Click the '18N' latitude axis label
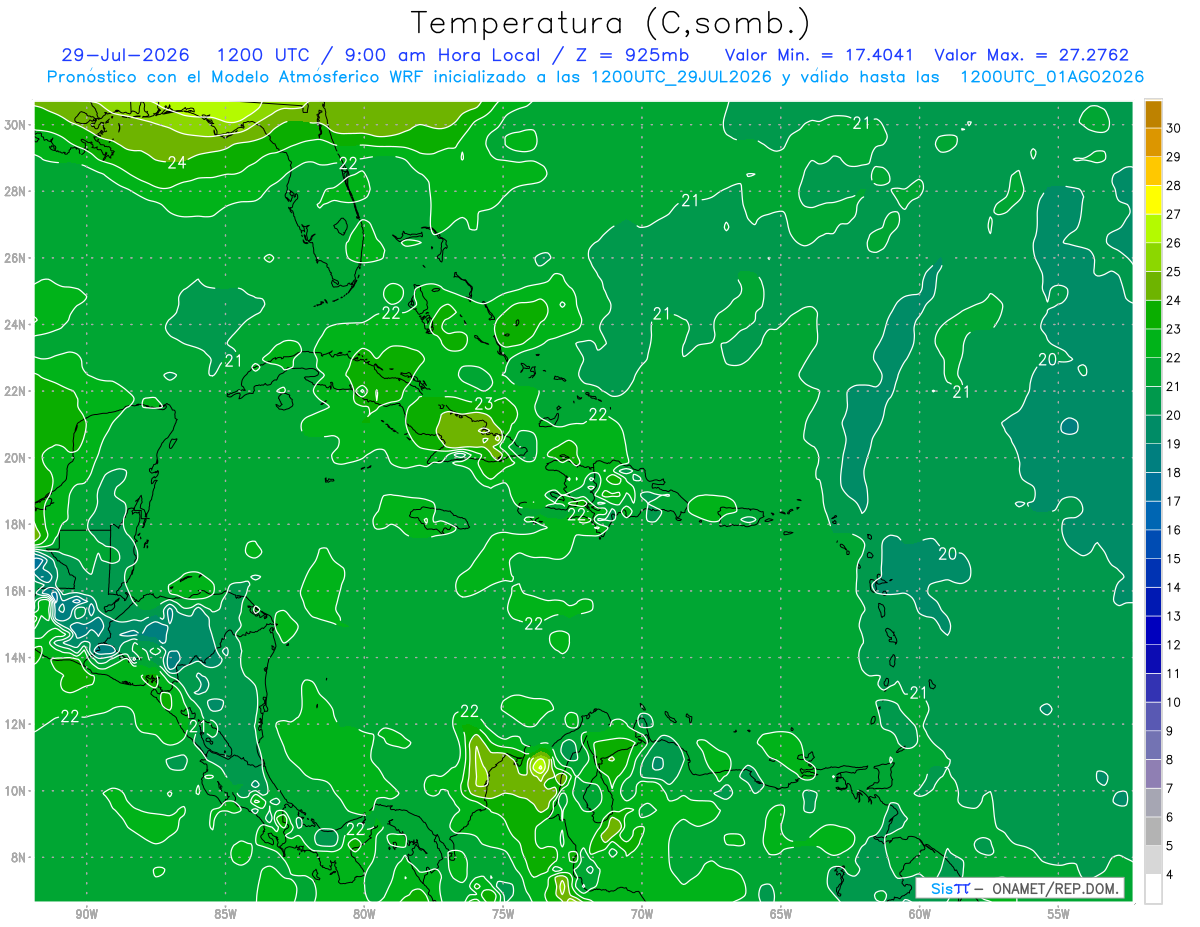This screenshot has width=1200, height=927. point(17,524)
